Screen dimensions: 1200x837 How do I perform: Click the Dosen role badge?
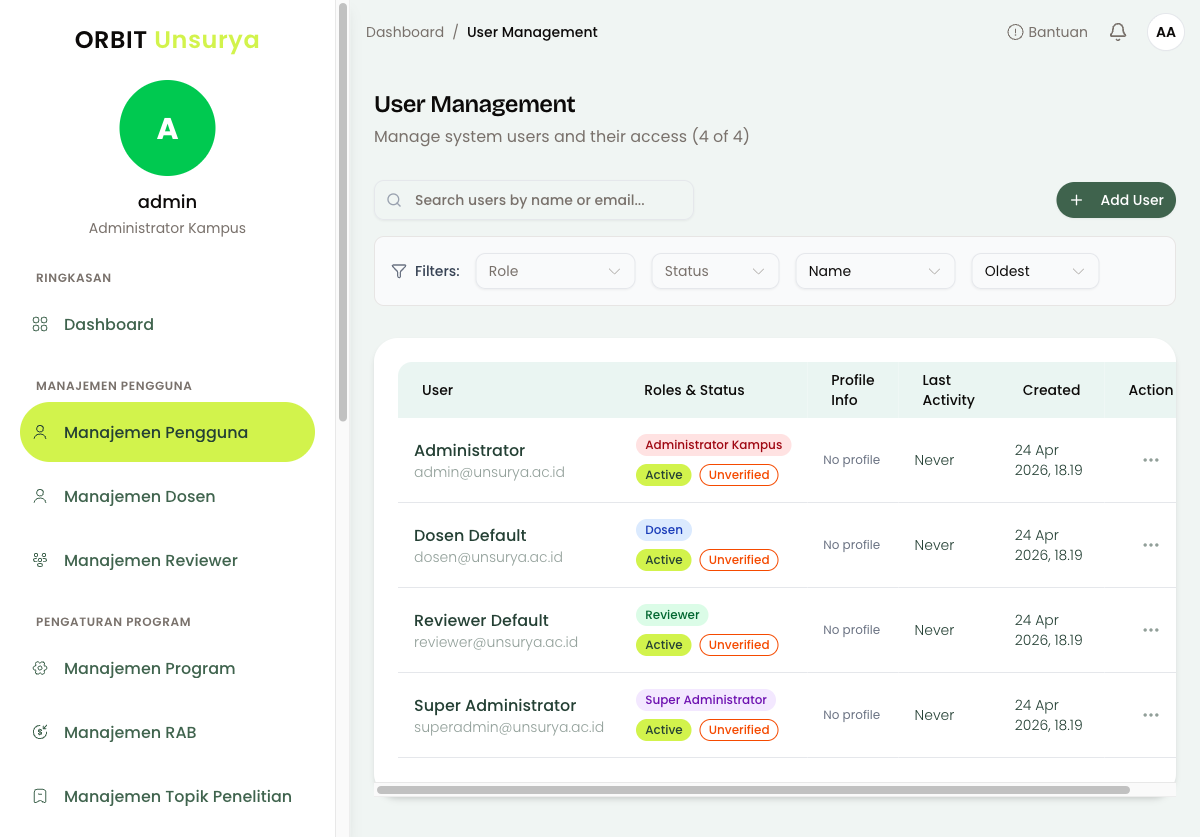(x=664, y=530)
